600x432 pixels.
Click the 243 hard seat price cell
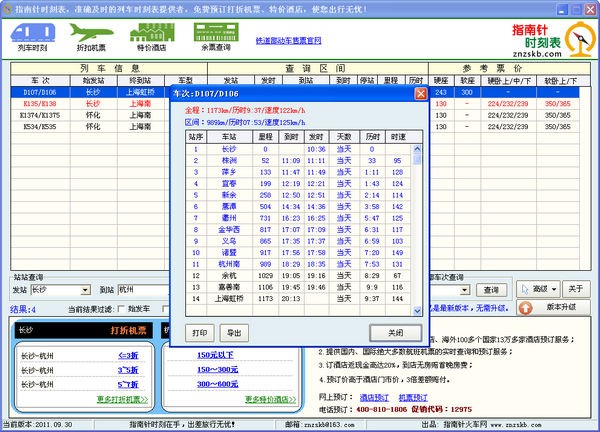(x=441, y=92)
